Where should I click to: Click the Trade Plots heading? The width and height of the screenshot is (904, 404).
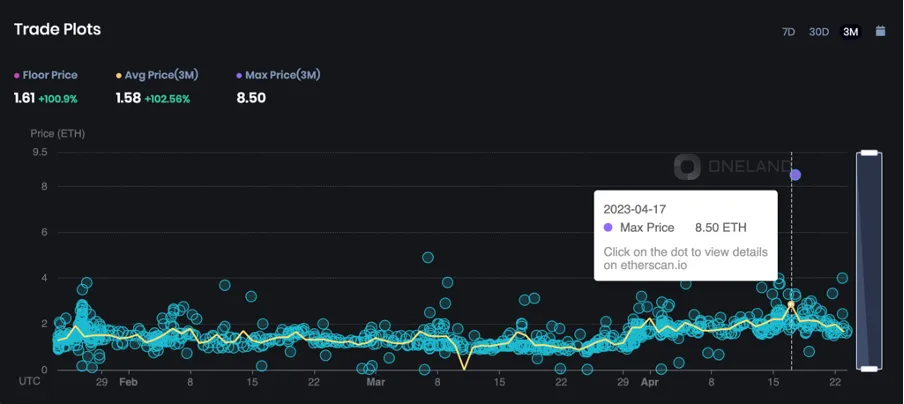pyautogui.click(x=57, y=30)
